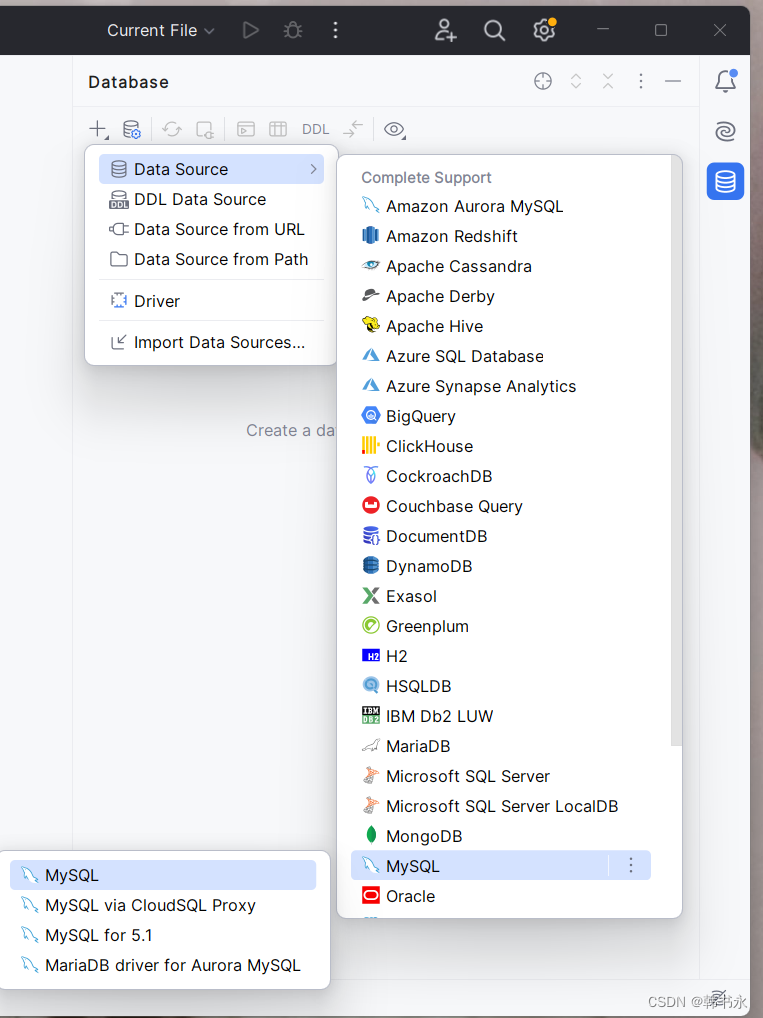The width and height of the screenshot is (763, 1018).
Task: Select DynamoDB data source
Action: pos(501,566)
